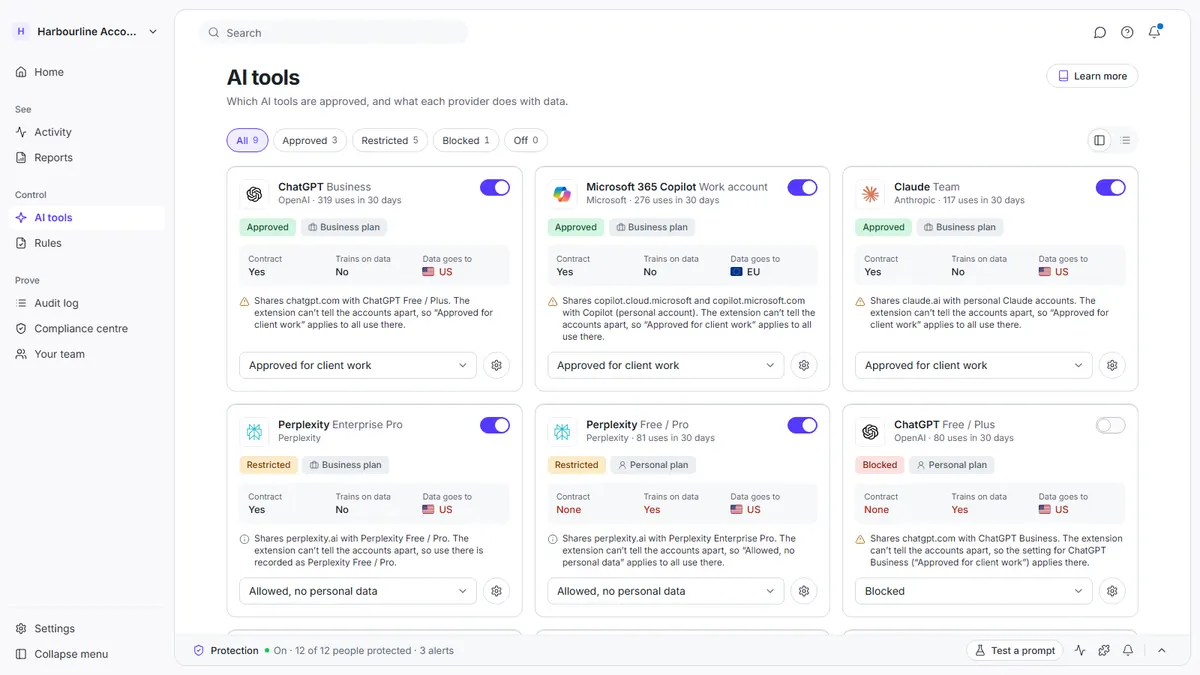Open the chat icon in top bar

(x=1100, y=32)
